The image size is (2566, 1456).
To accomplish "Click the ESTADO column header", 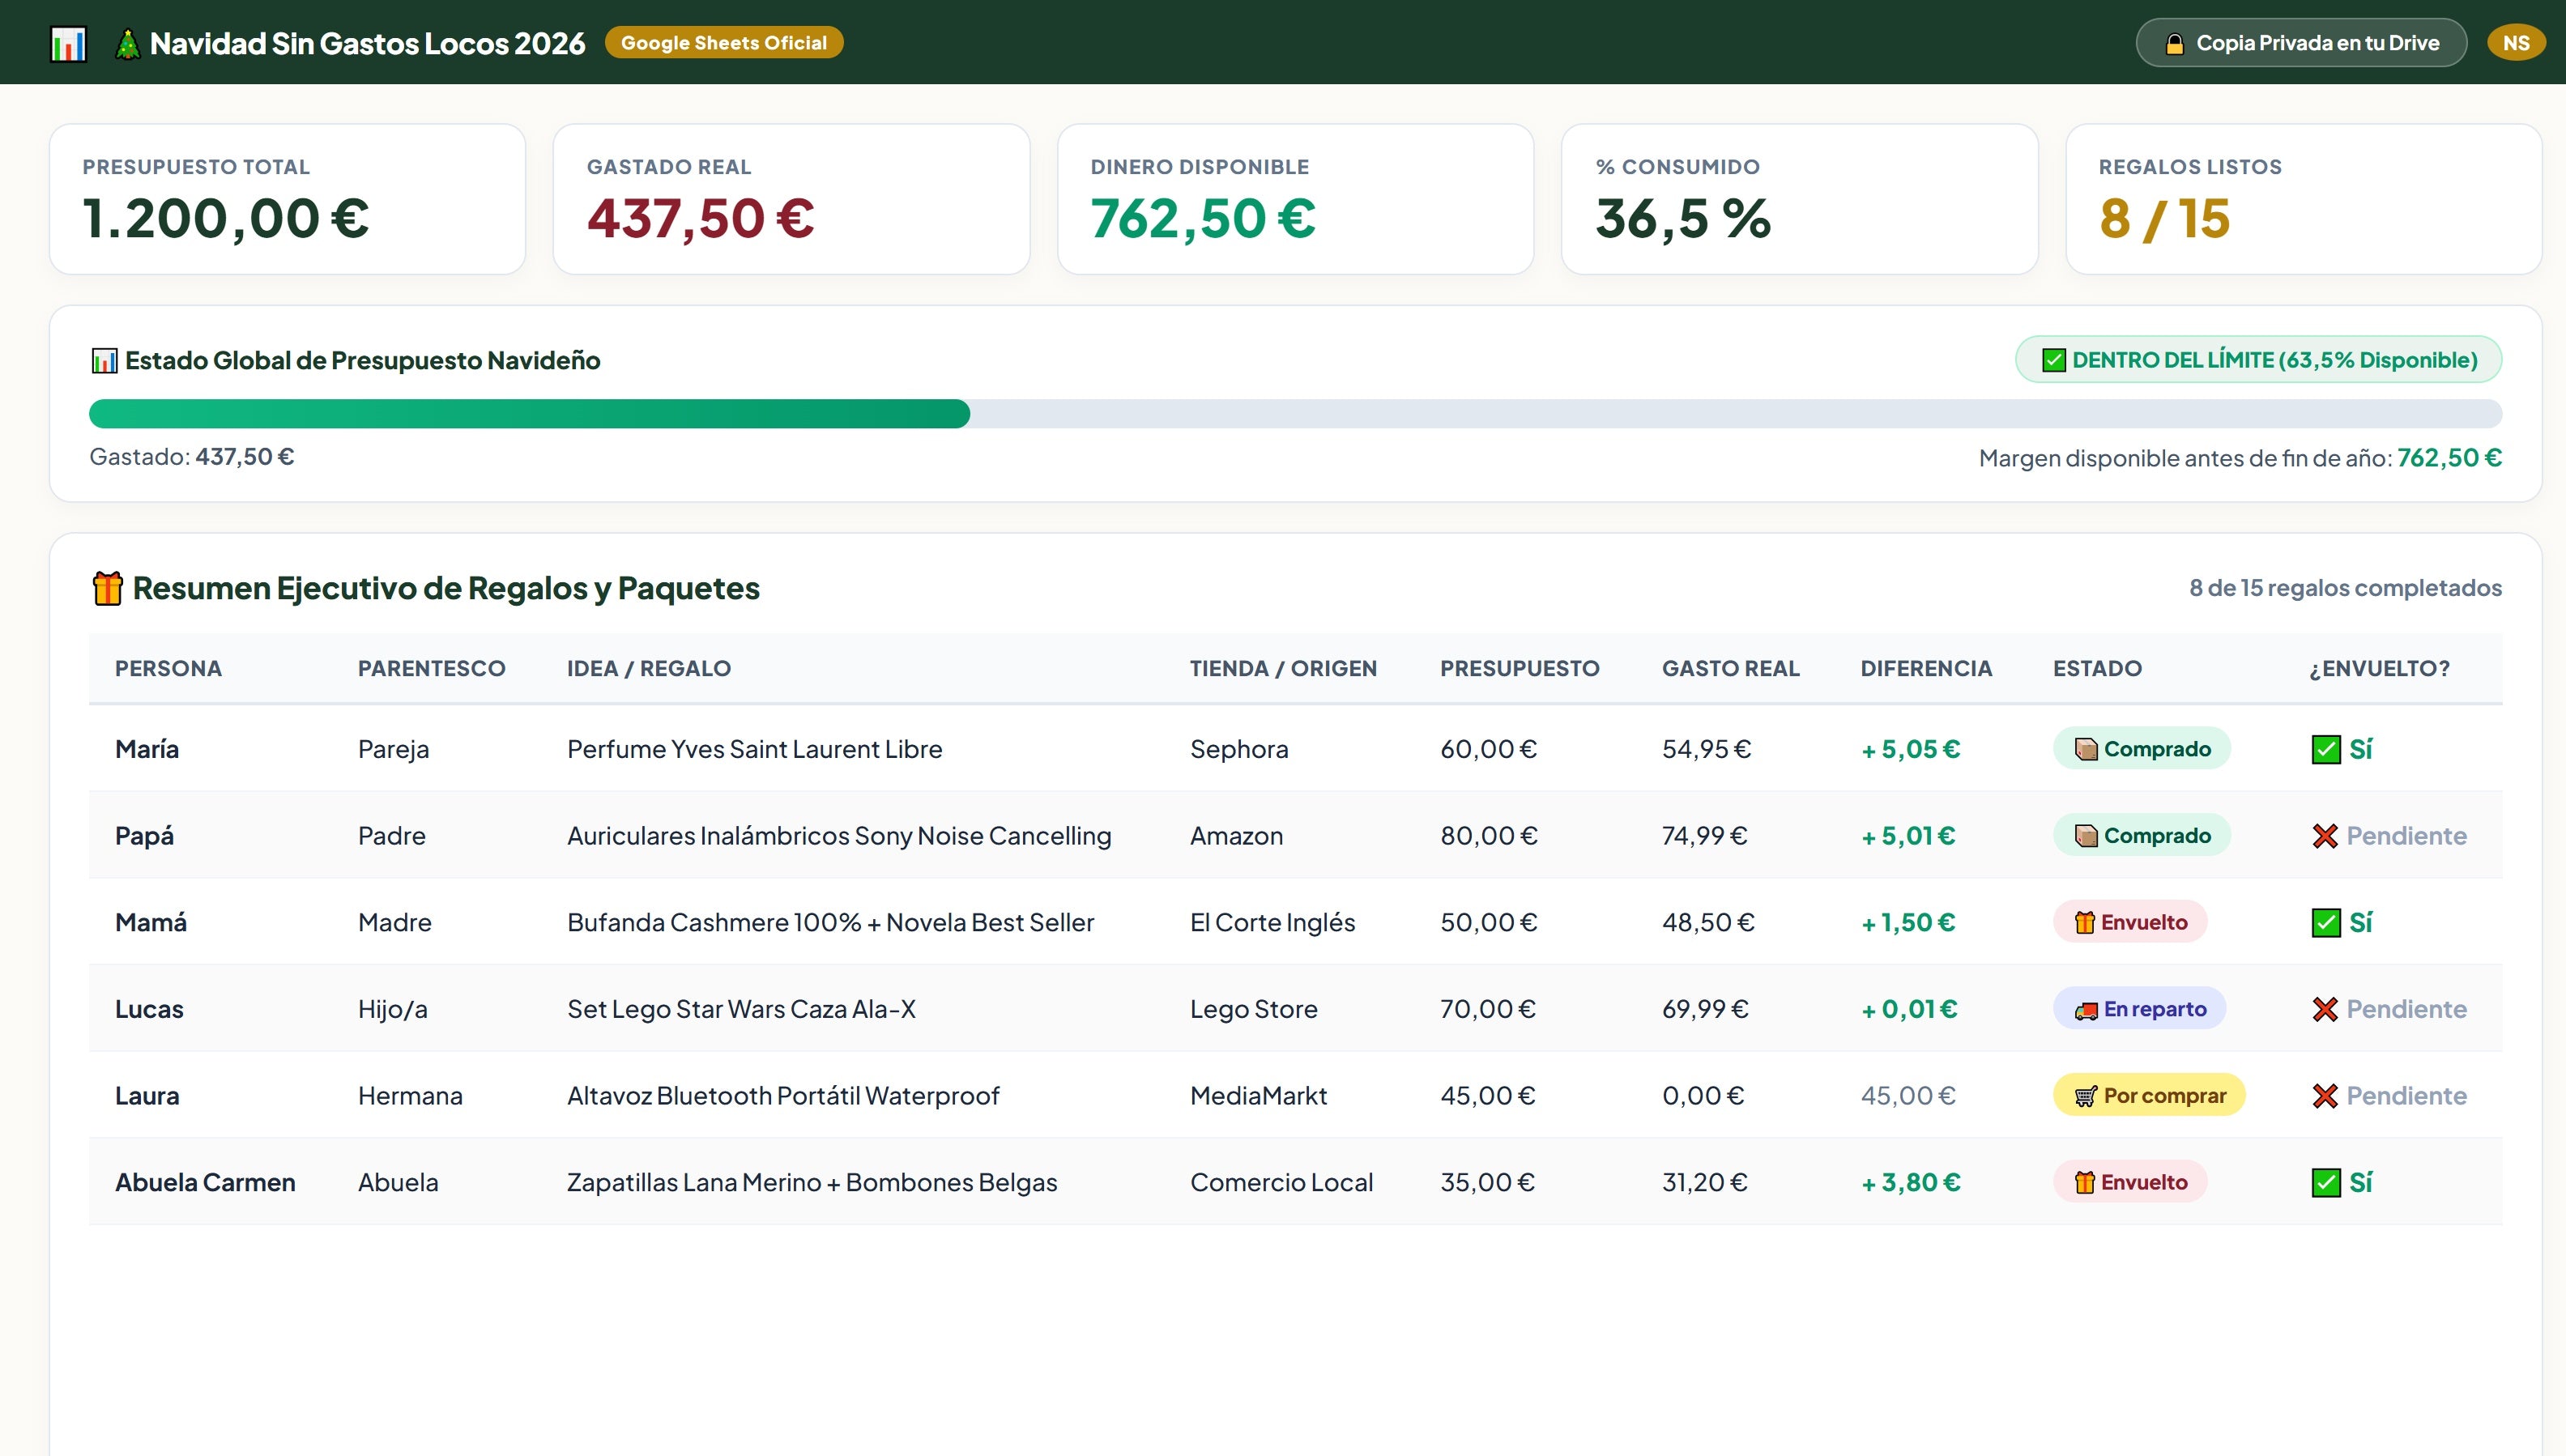I will tap(2097, 668).
